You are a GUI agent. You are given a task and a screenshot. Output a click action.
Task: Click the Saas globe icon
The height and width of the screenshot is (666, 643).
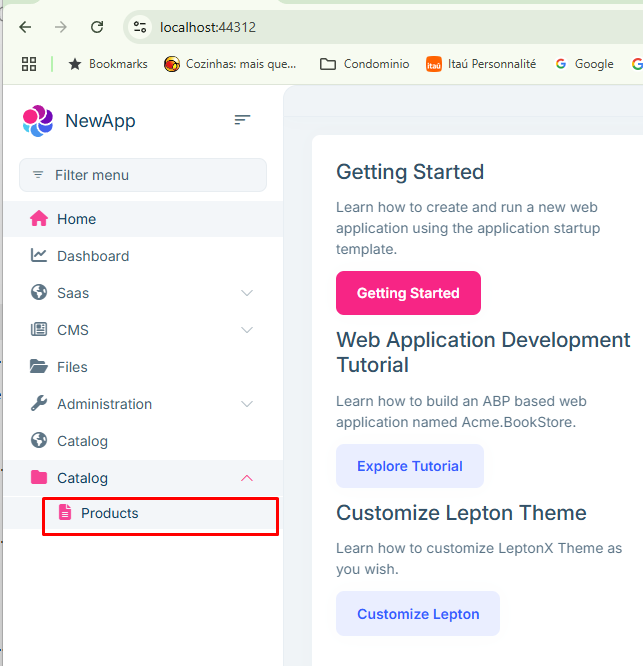click(39, 293)
